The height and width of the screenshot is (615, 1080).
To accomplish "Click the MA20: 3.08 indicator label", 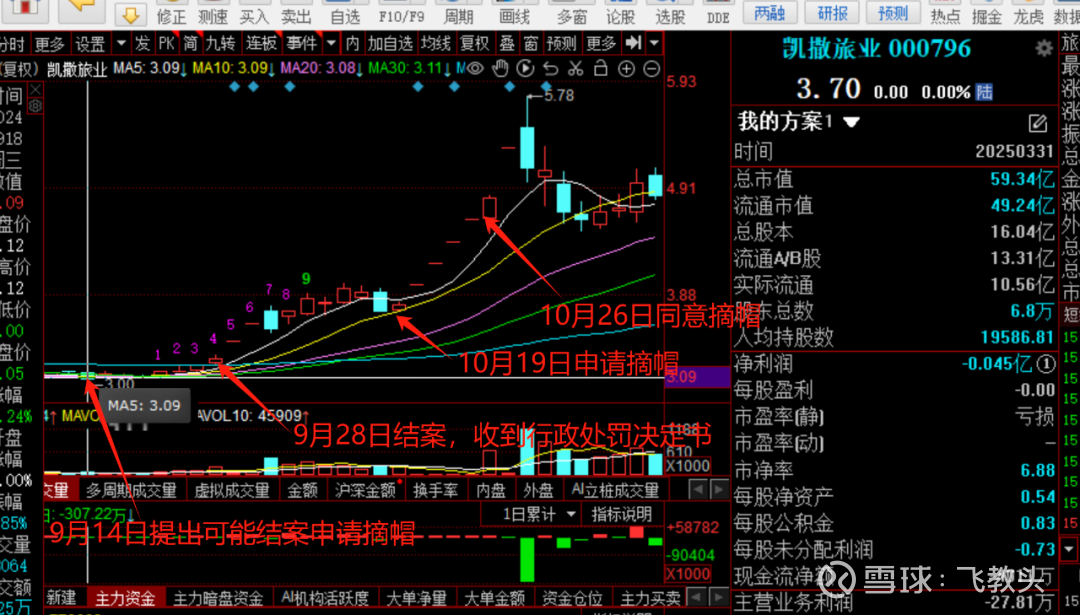I will [x=319, y=69].
